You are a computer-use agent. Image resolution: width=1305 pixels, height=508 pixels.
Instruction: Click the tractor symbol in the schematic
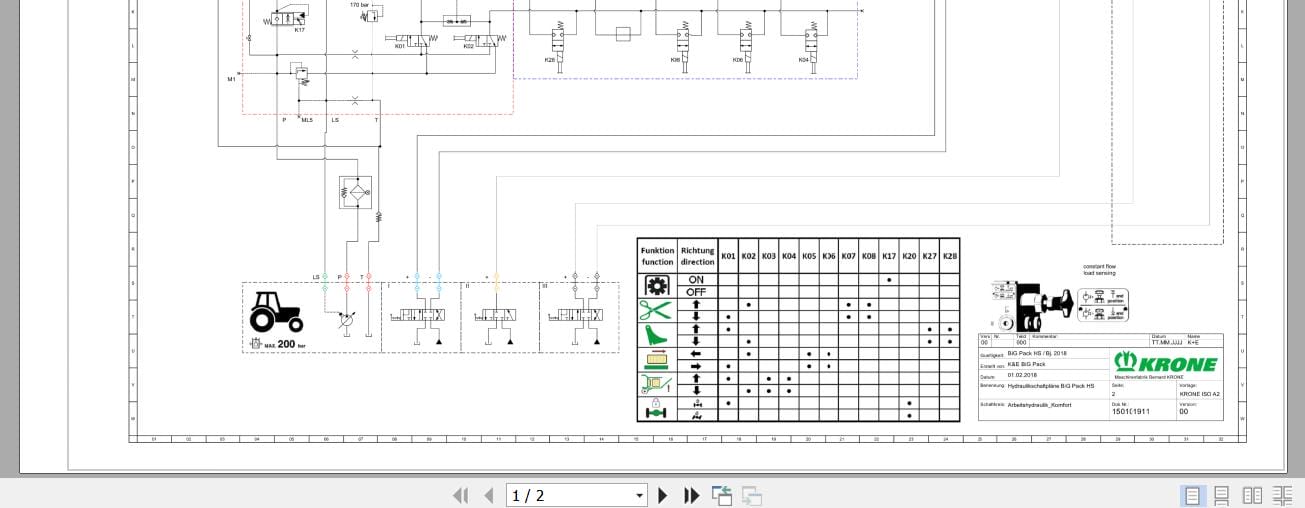pos(277,311)
